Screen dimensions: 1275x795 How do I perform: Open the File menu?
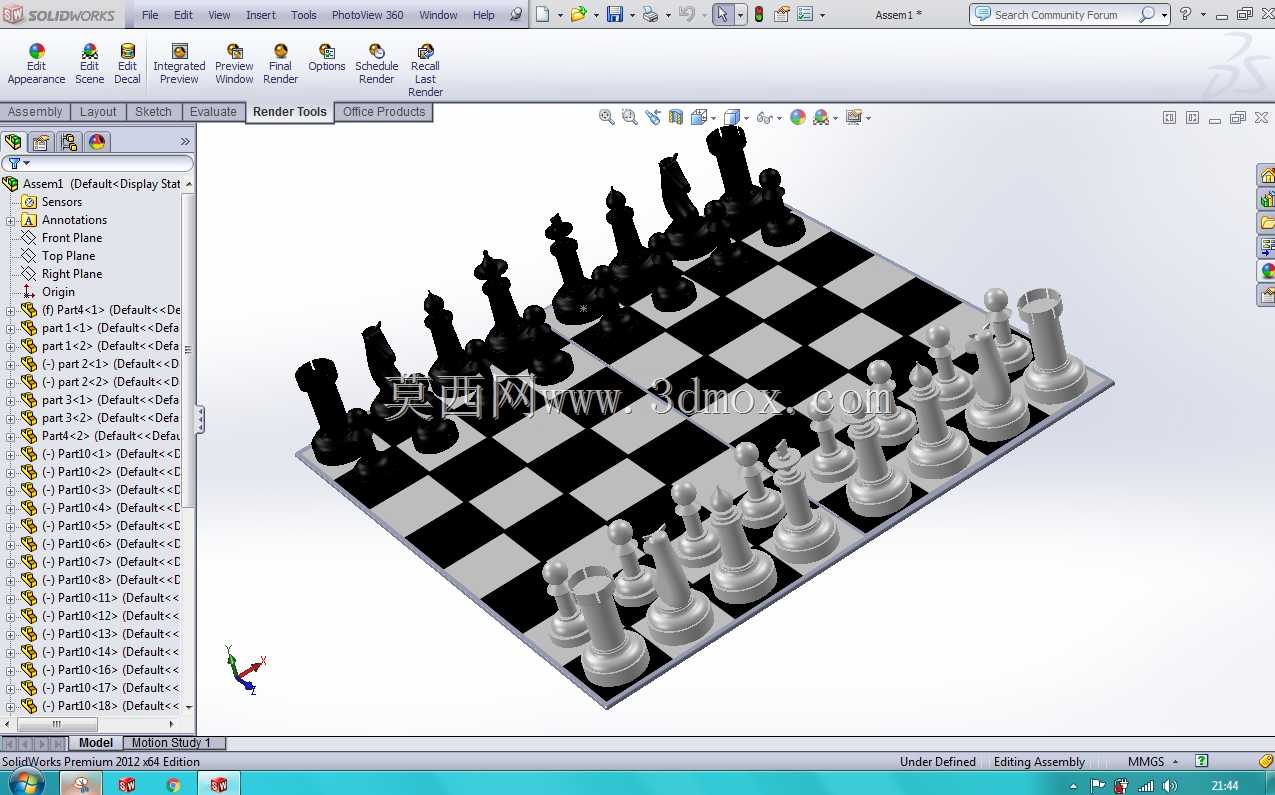coord(150,15)
